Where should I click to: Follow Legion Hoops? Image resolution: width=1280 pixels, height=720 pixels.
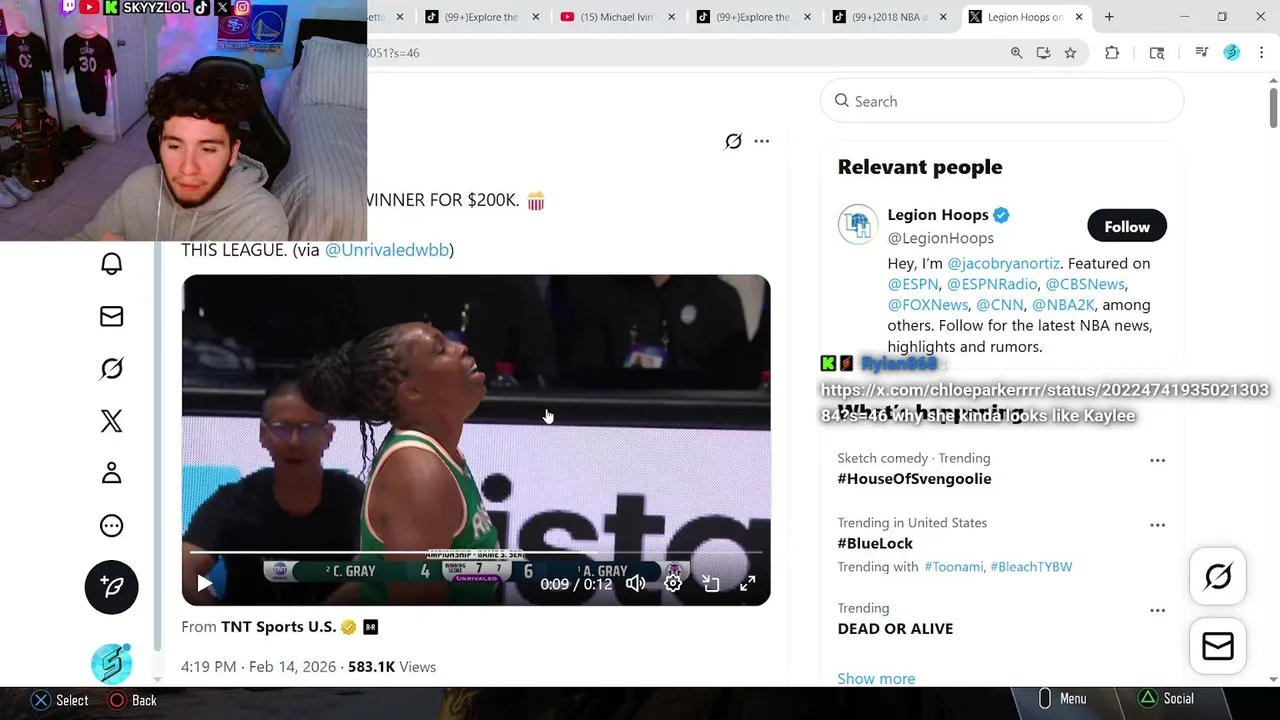1127,227
